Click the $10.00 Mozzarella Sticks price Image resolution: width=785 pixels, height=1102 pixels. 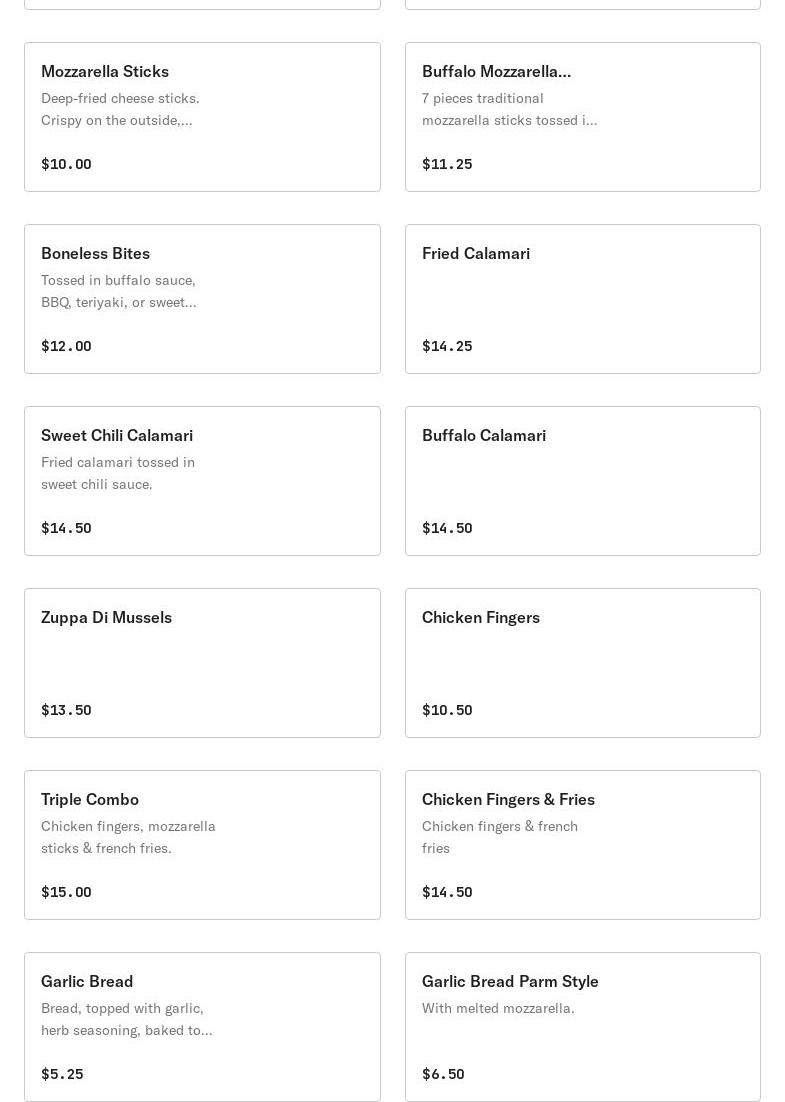[x=66, y=164]
